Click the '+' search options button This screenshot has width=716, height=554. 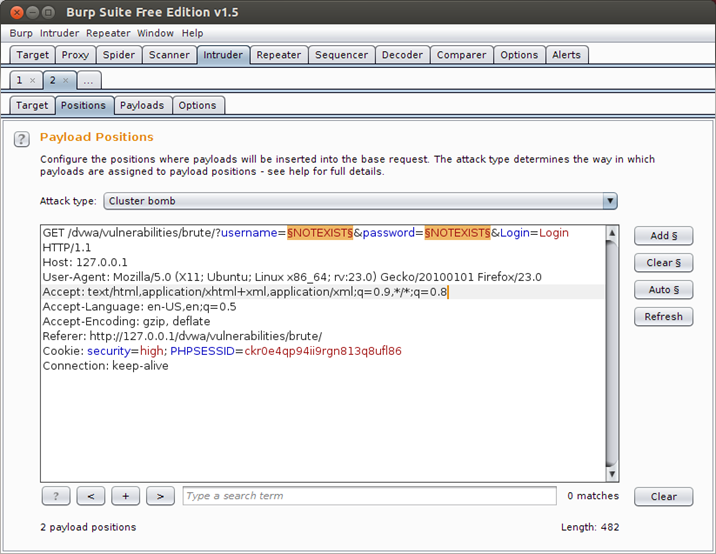[125, 496]
